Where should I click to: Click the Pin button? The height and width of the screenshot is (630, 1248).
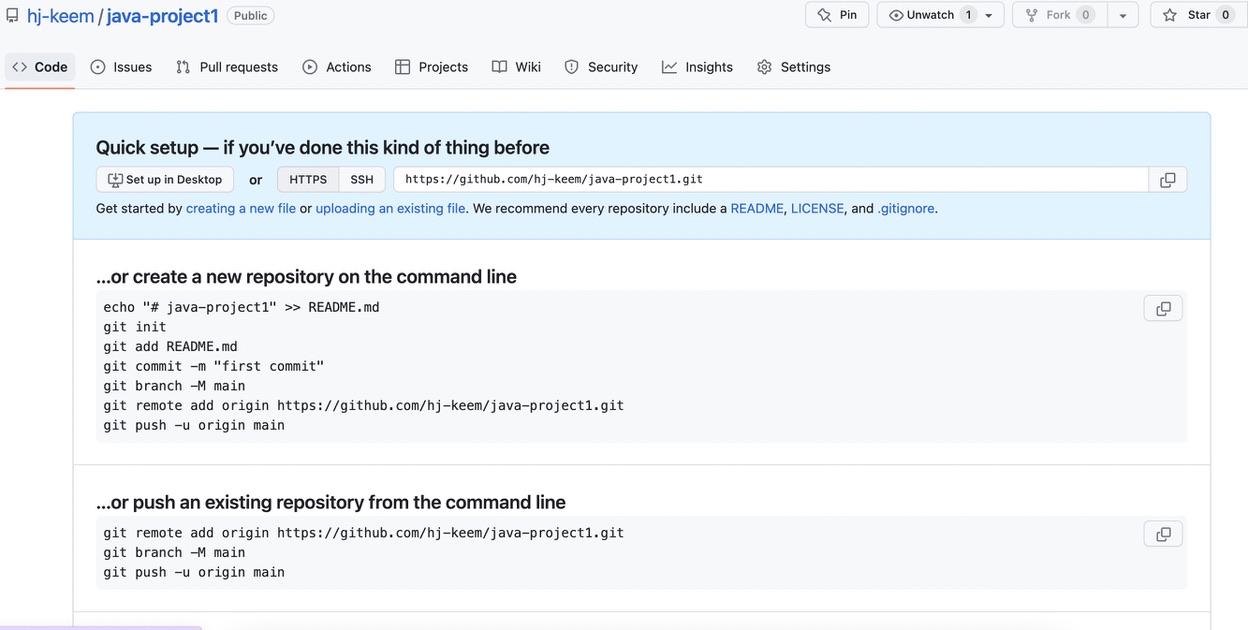(x=837, y=15)
